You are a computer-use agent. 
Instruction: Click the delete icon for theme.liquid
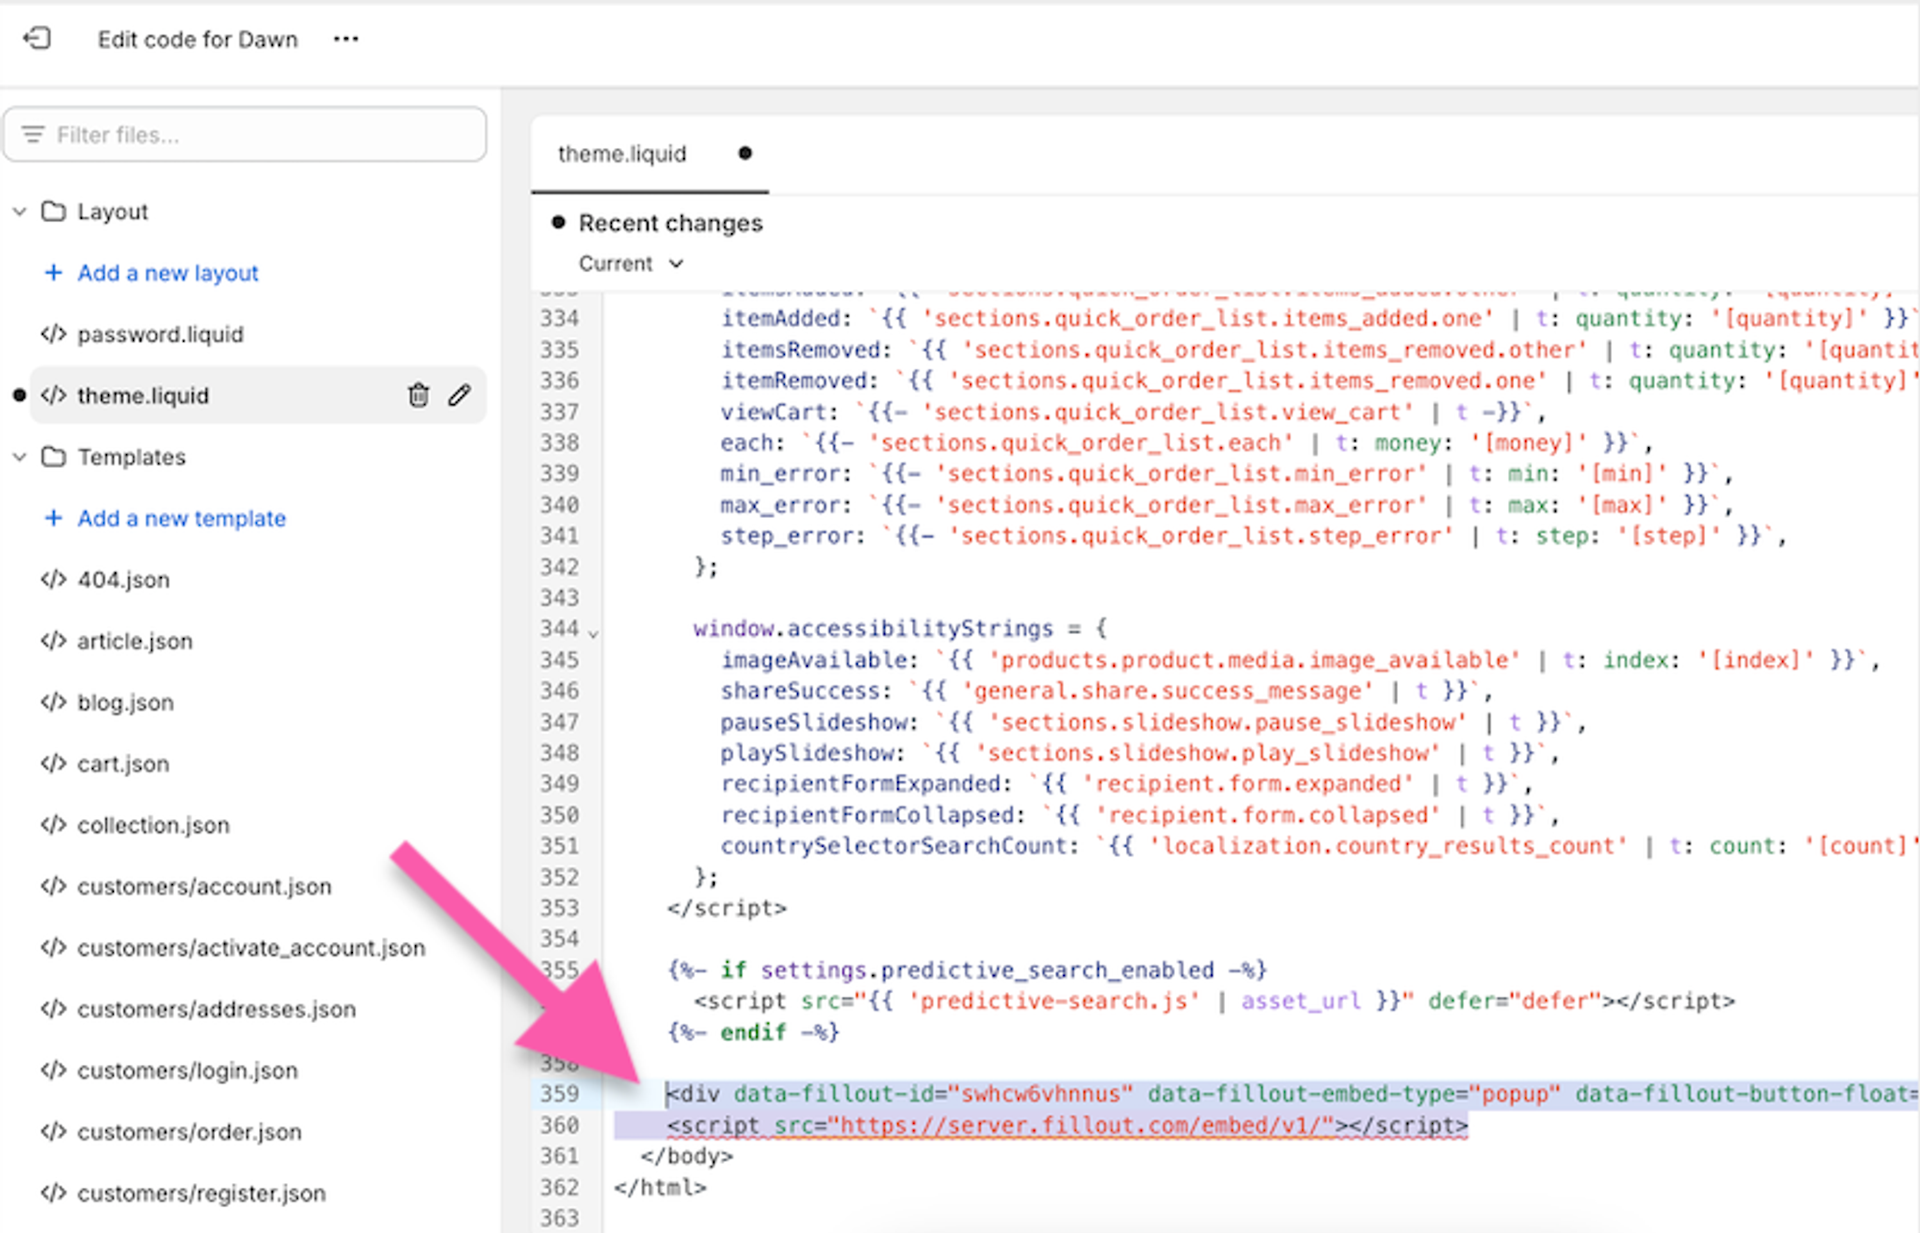point(421,396)
